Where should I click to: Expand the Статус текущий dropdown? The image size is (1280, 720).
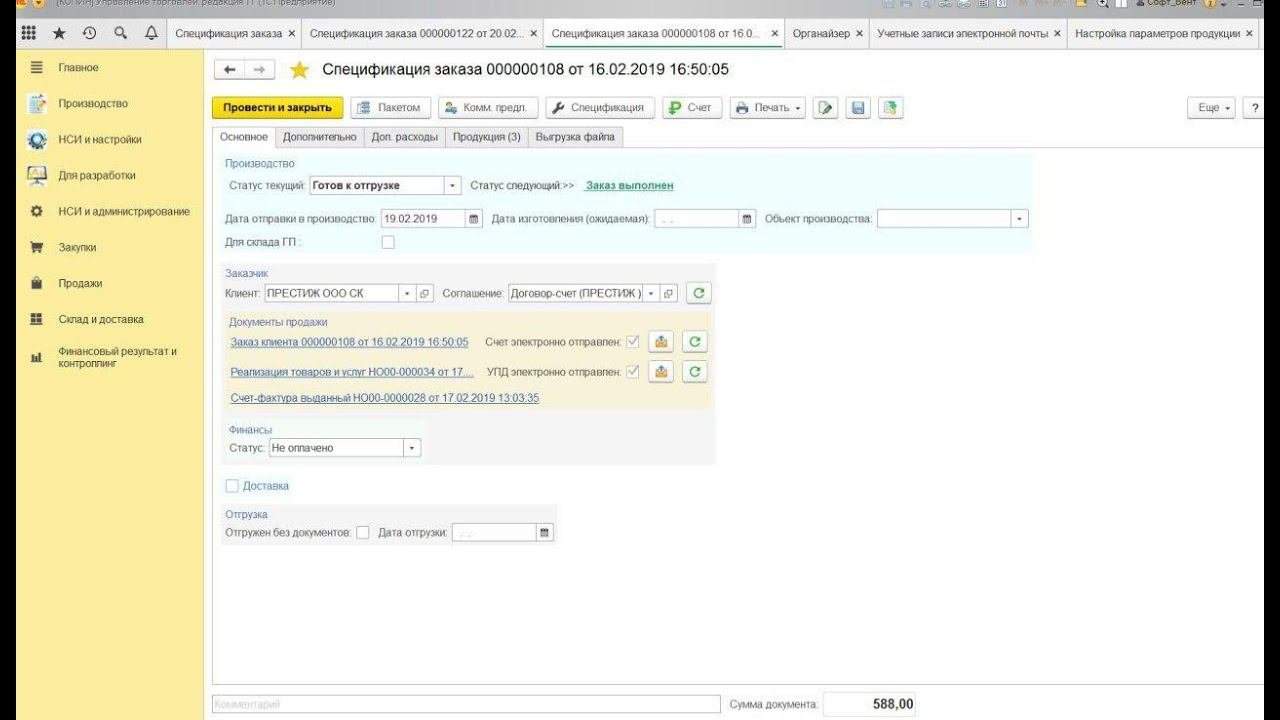[453, 186]
